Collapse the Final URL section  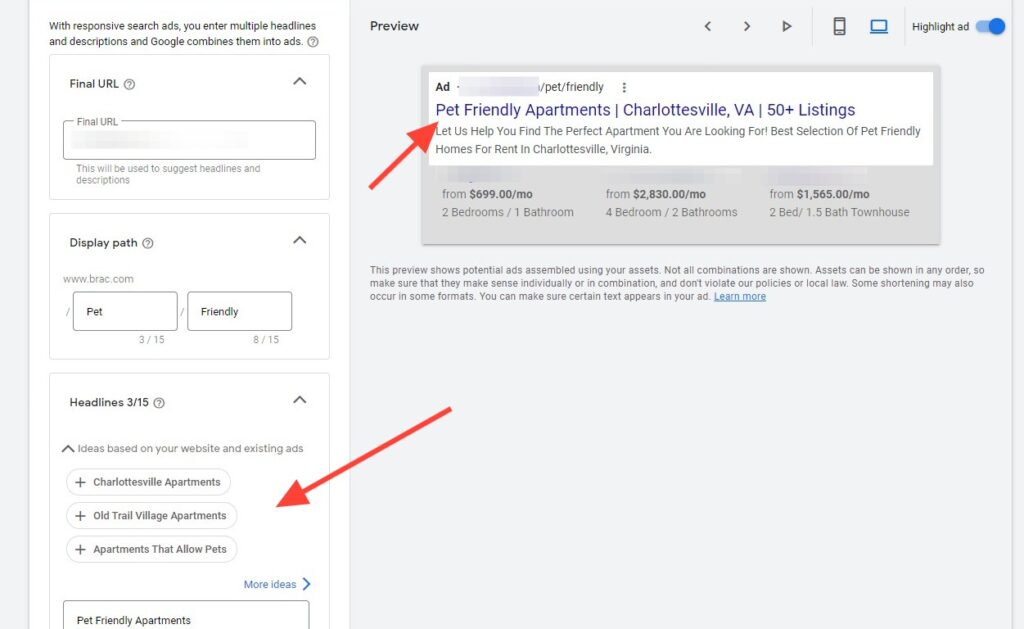[299, 83]
